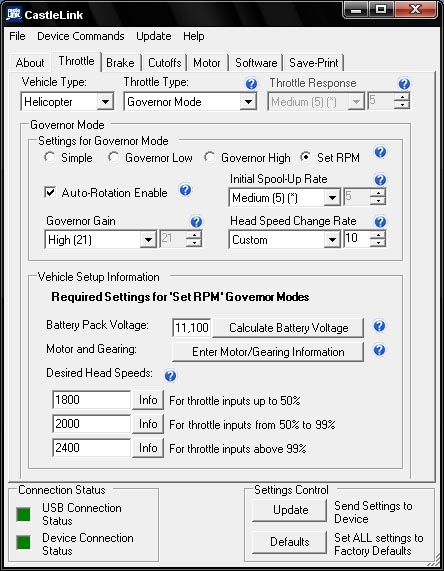Open help for Desired Head Speeds

point(170,375)
